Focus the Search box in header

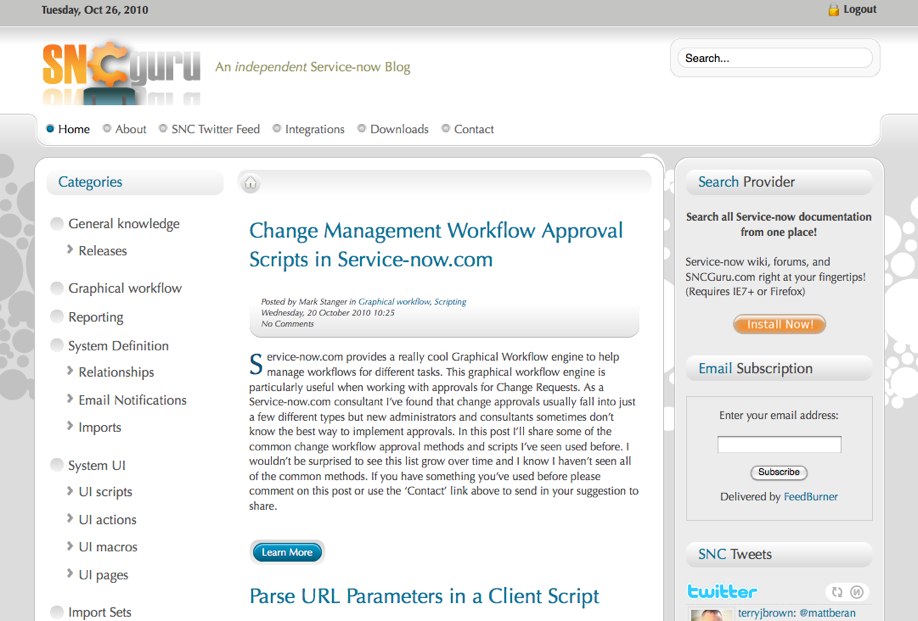click(x=775, y=58)
